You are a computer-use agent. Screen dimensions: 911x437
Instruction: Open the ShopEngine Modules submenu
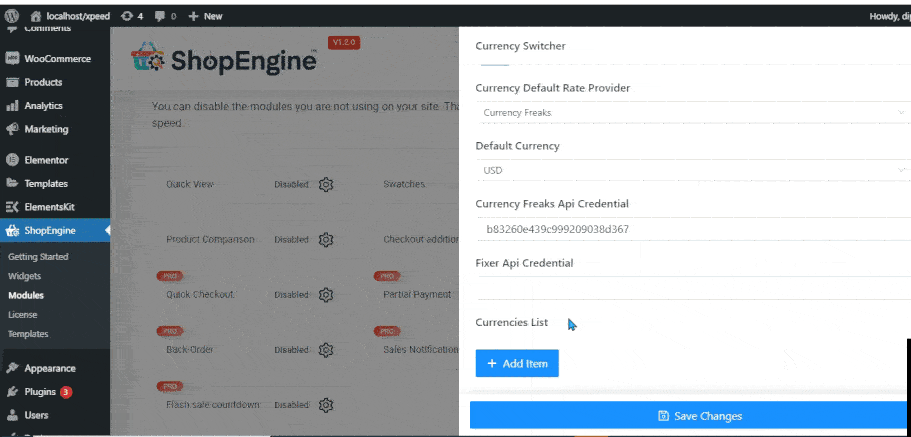tap(26, 295)
